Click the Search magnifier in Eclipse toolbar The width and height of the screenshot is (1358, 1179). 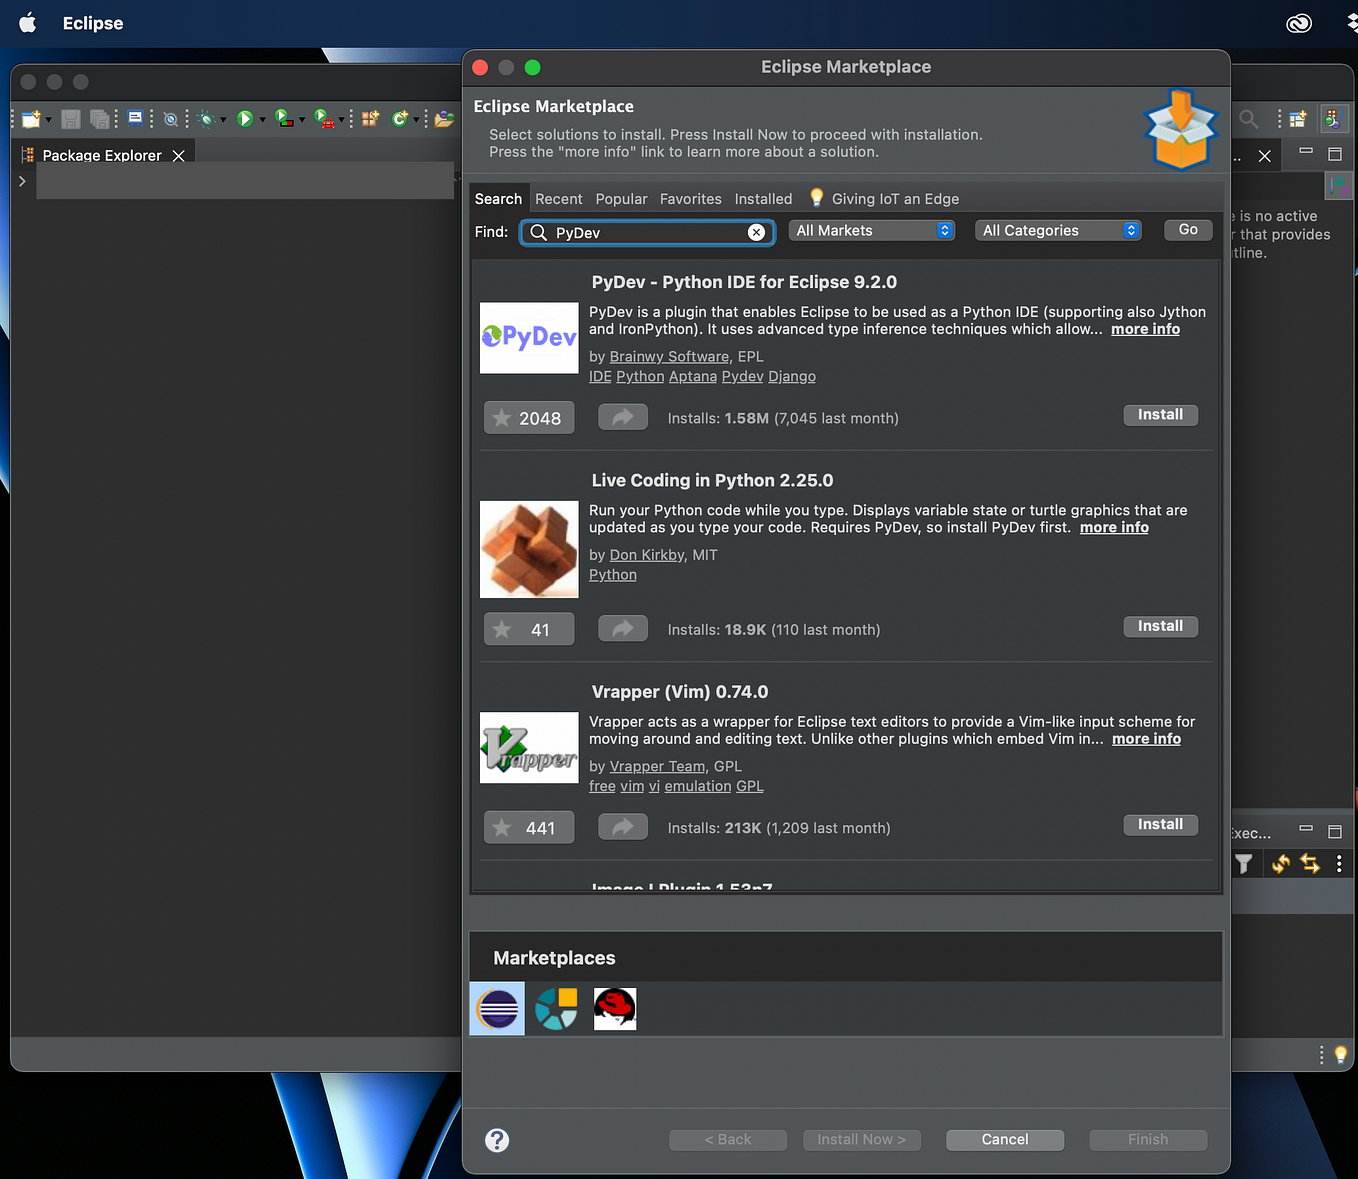[x=1248, y=119]
